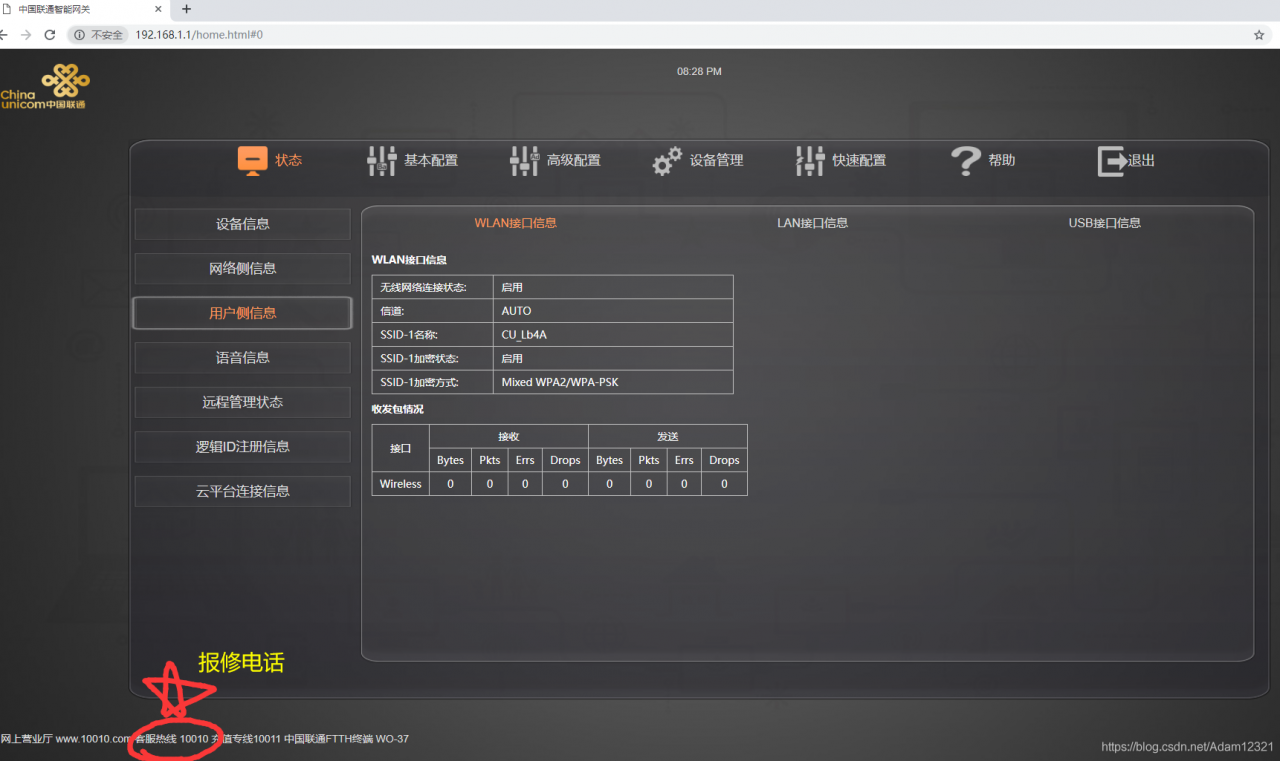Screen dimensions: 1280x761
Task: Click the SSID-1名称 label cell
Action: pos(432,335)
